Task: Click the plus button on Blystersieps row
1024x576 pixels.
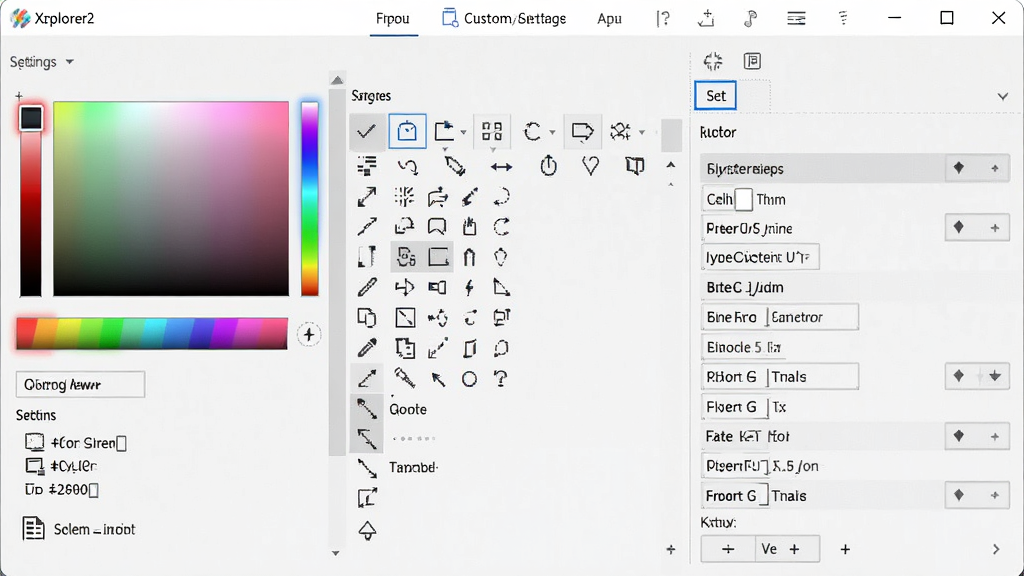Action: pyautogui.click(x=995, y=168)
